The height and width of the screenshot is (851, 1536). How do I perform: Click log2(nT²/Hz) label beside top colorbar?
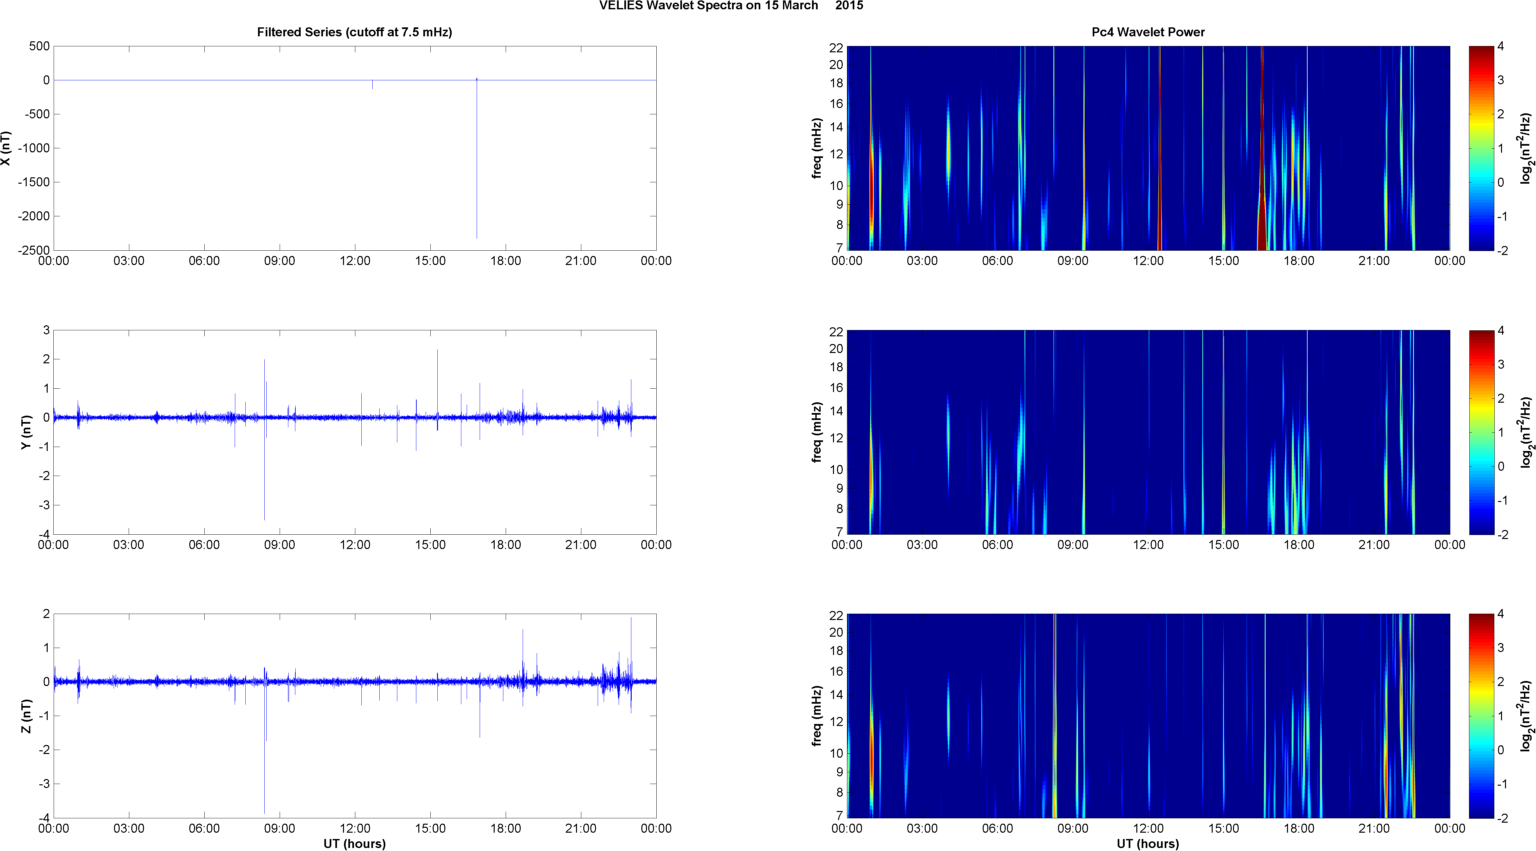1526,148
